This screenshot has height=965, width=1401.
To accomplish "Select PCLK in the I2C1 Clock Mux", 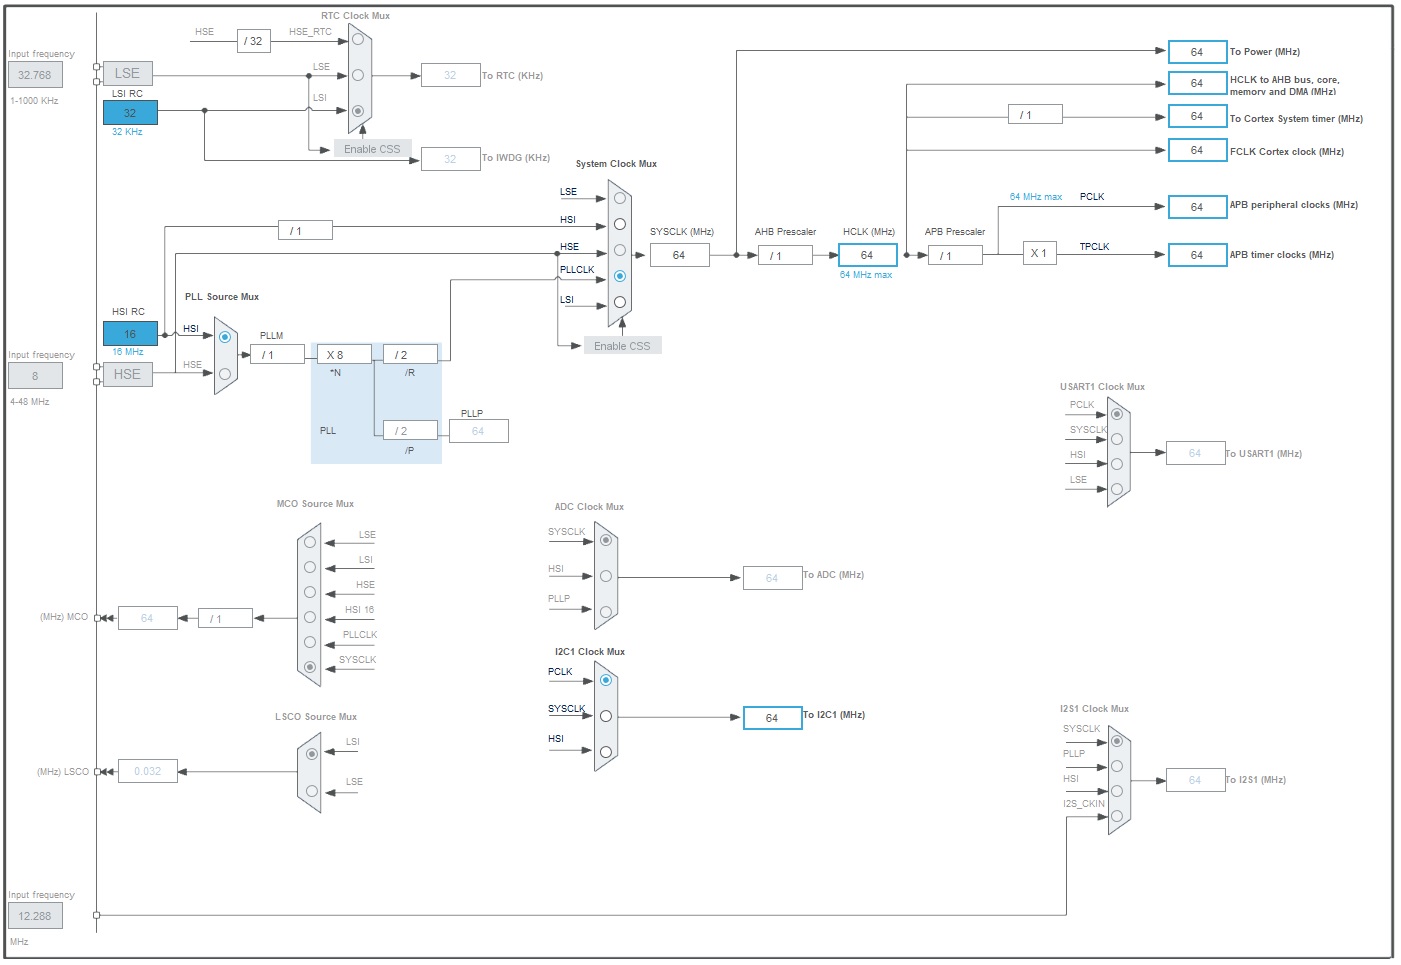I will (x=606, y=680).
